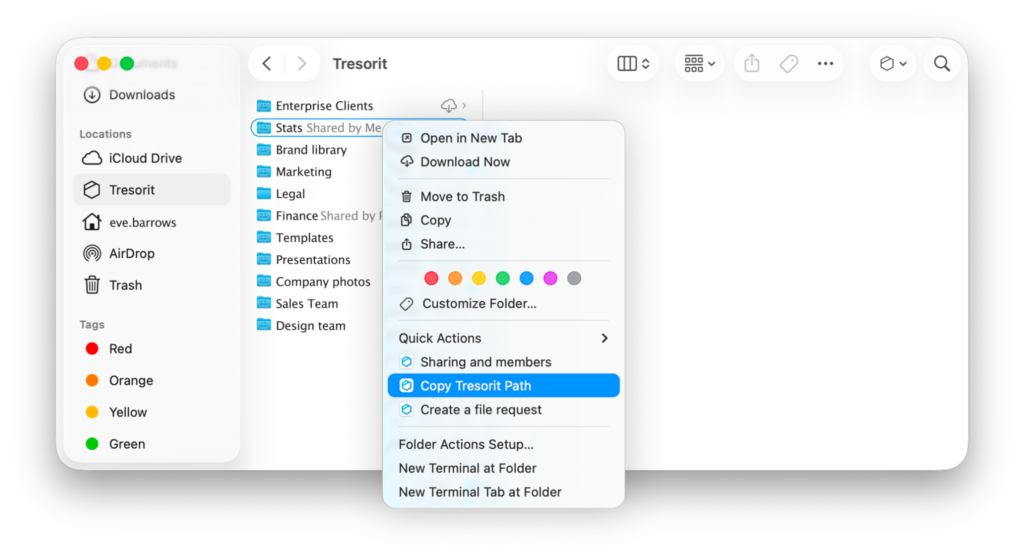Select Tresorit location in the sidebar
This screenshot has width=1024, height=554.
[x=152, y=189]
